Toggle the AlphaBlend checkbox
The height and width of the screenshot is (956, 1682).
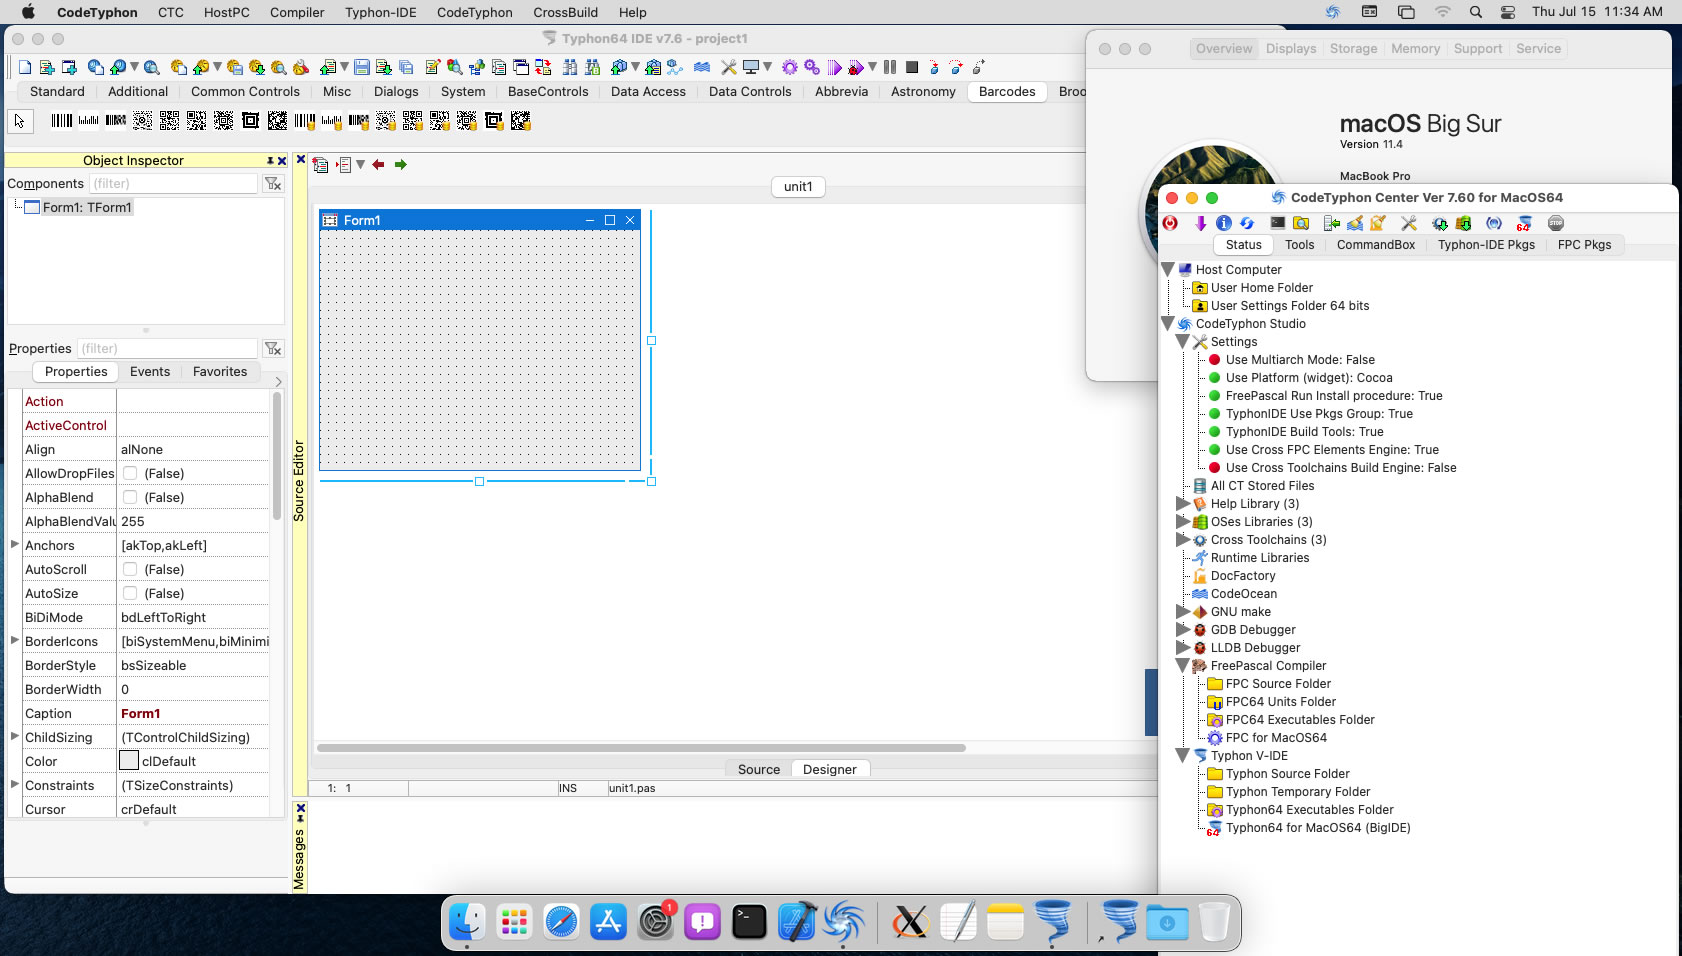tap(130, 497)
